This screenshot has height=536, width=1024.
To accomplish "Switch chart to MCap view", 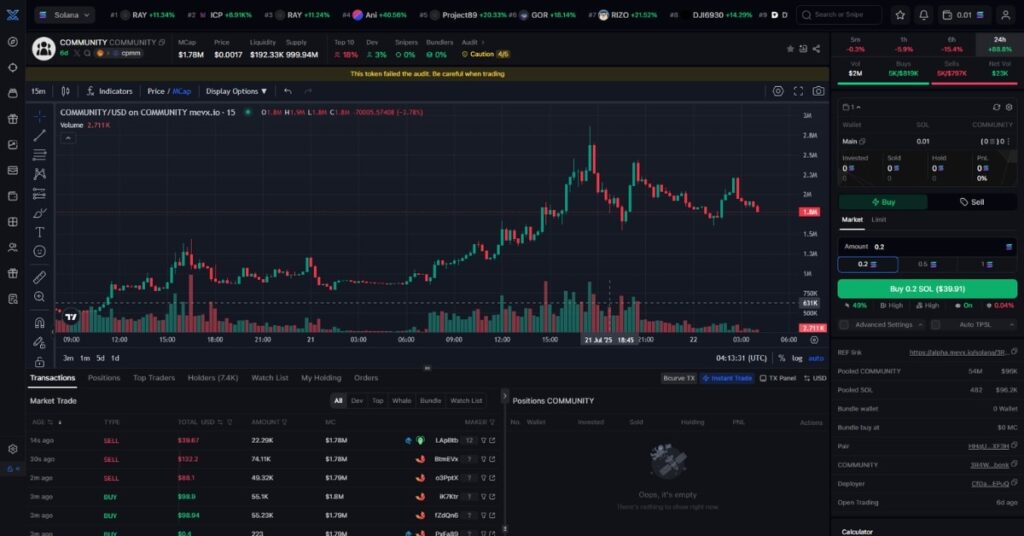I will pyautogui.click(x=182, y=91).
